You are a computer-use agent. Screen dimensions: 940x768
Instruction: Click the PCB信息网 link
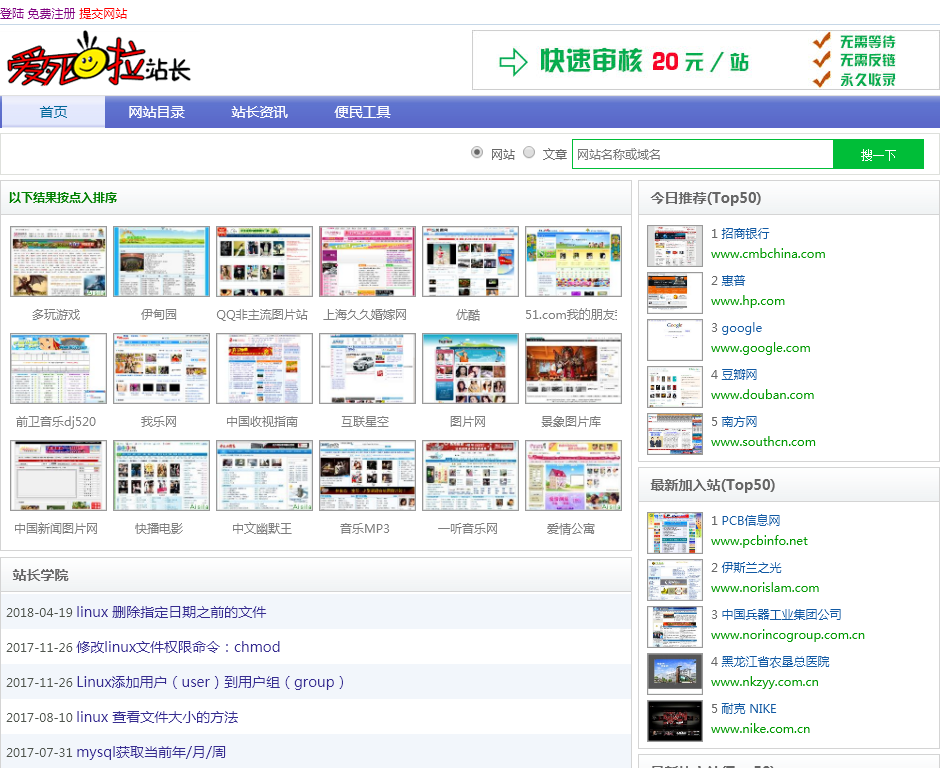(751, 520)
